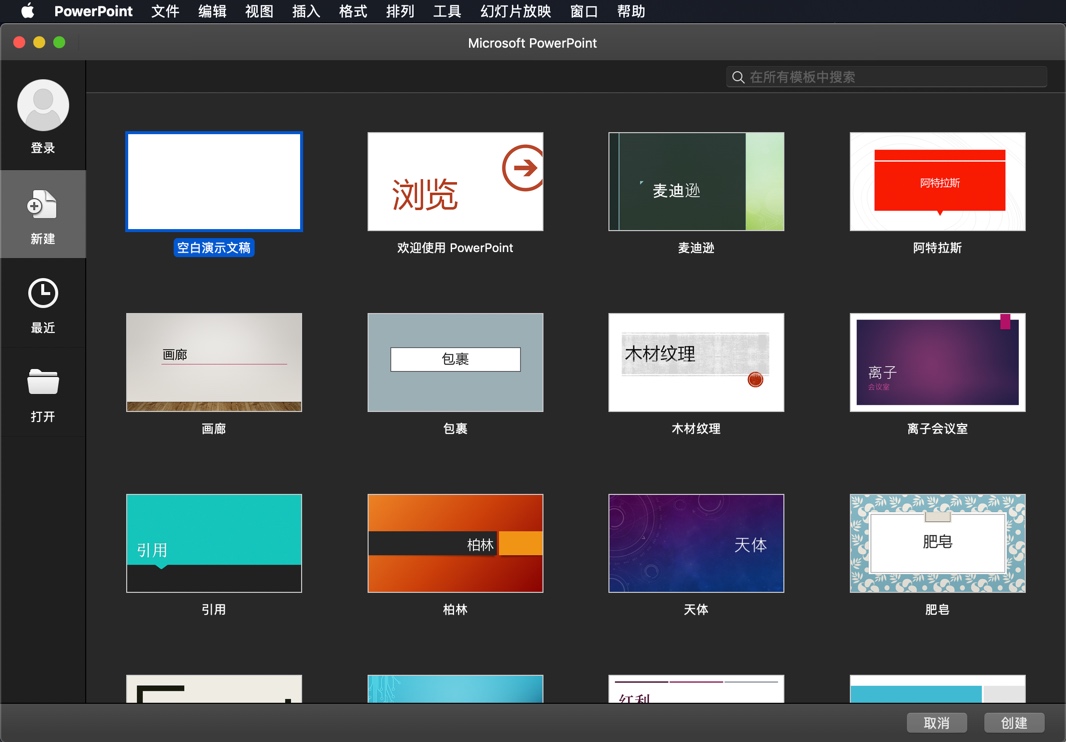The image size is (1066, 742).
Task: Open the 文件 menu
Action: [165, 11]
